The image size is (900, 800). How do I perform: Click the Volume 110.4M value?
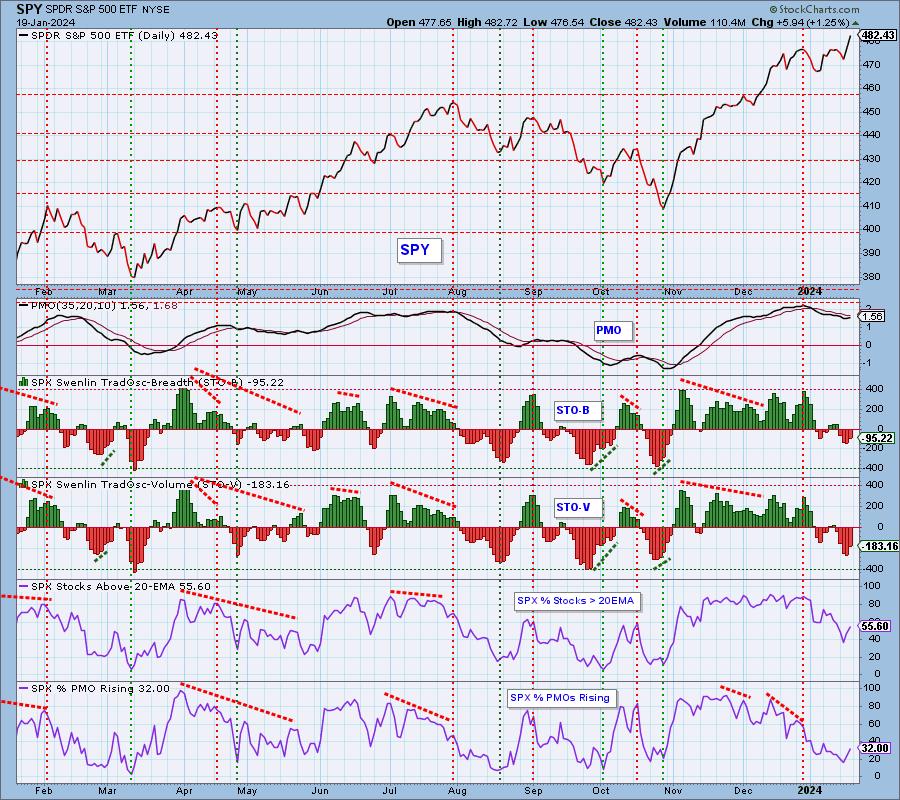tap(704, 22)
